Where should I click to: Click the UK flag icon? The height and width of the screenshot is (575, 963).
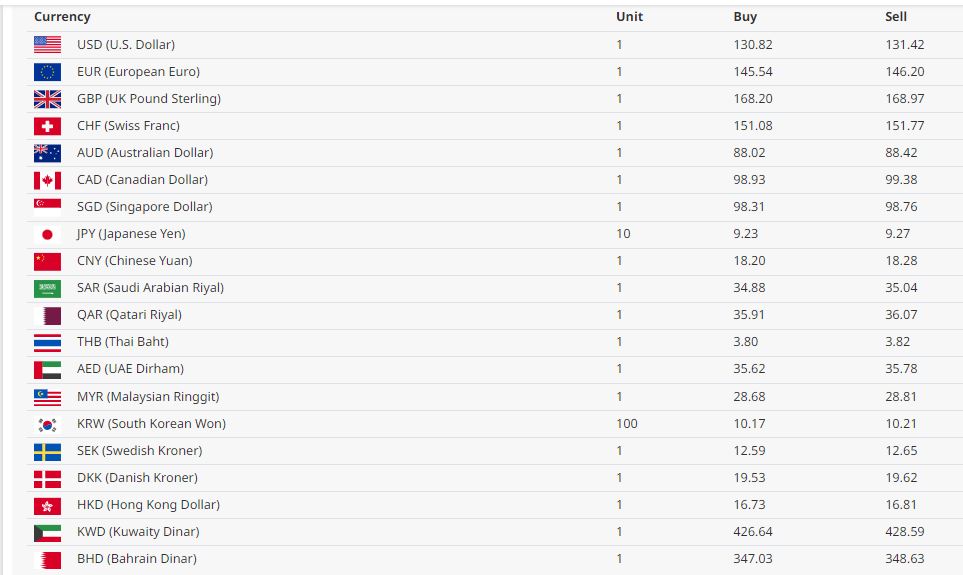[47, 99]
